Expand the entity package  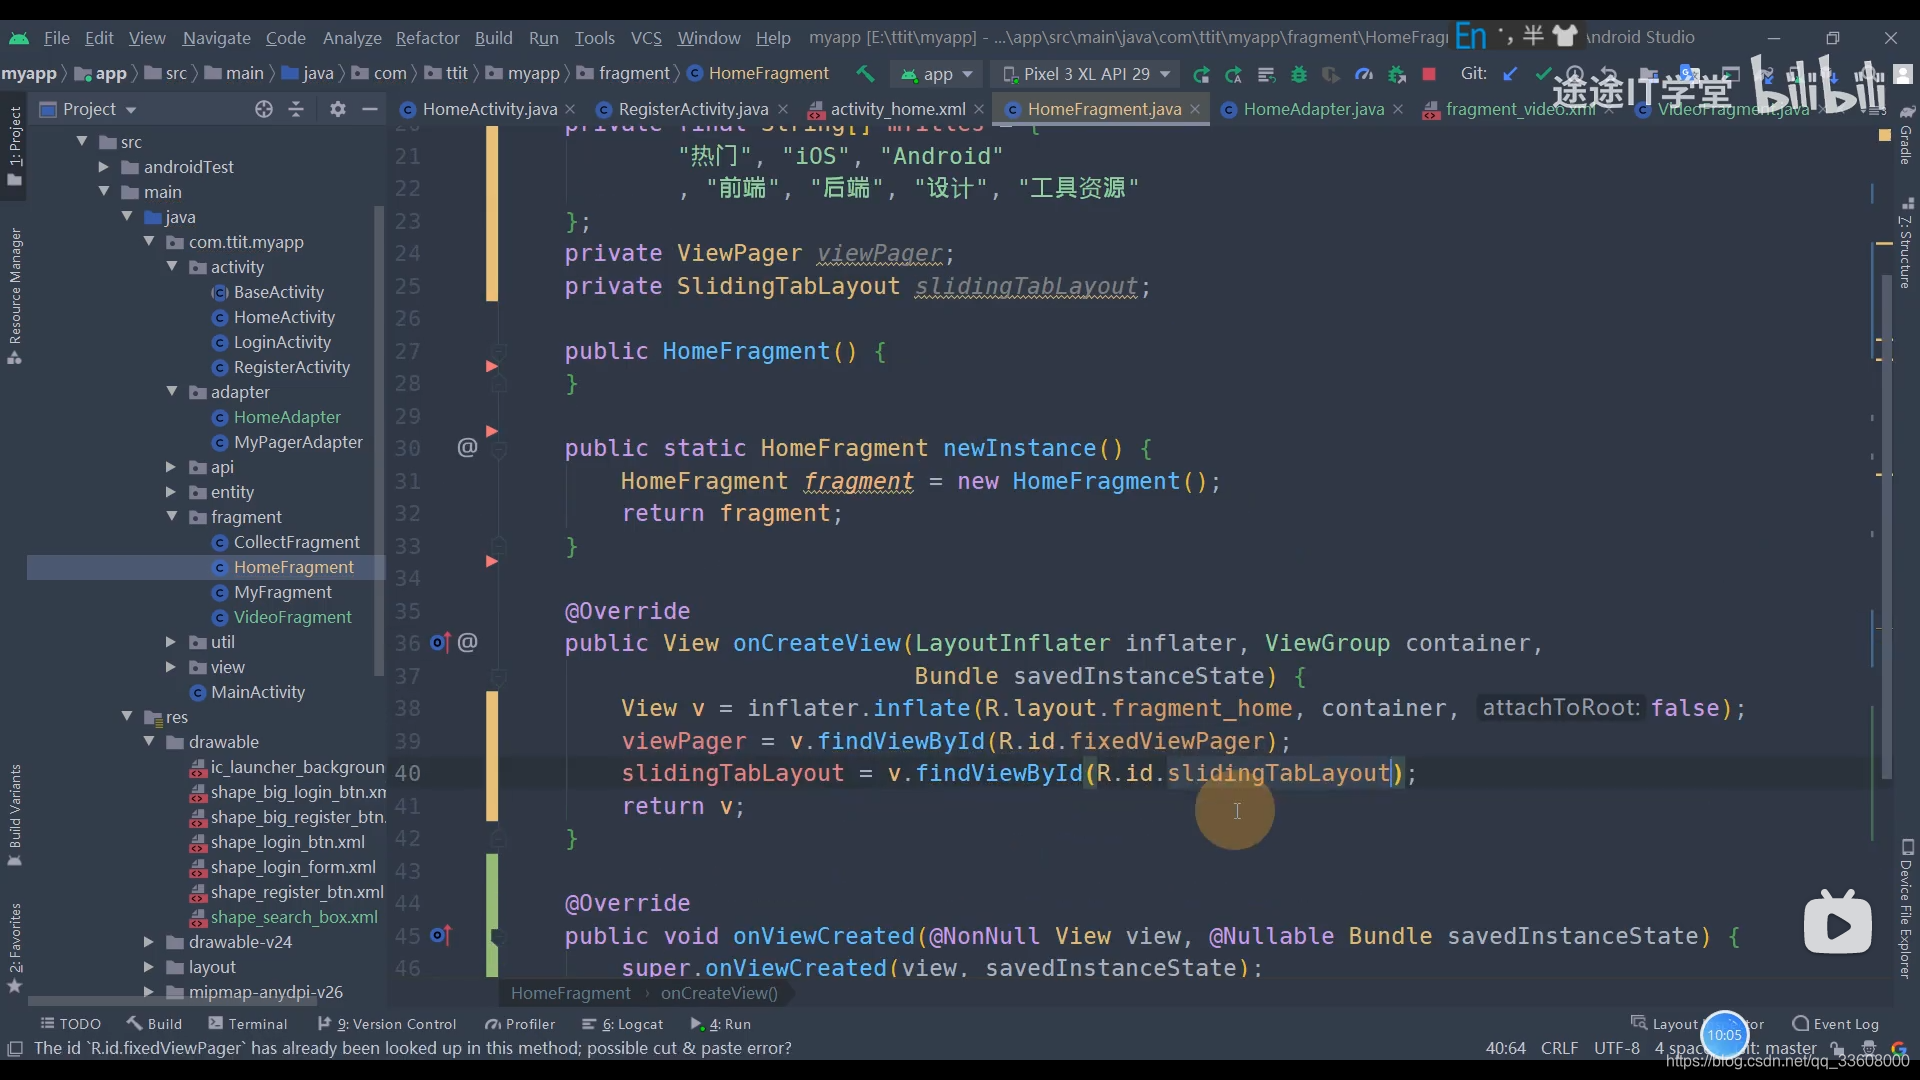171,492
